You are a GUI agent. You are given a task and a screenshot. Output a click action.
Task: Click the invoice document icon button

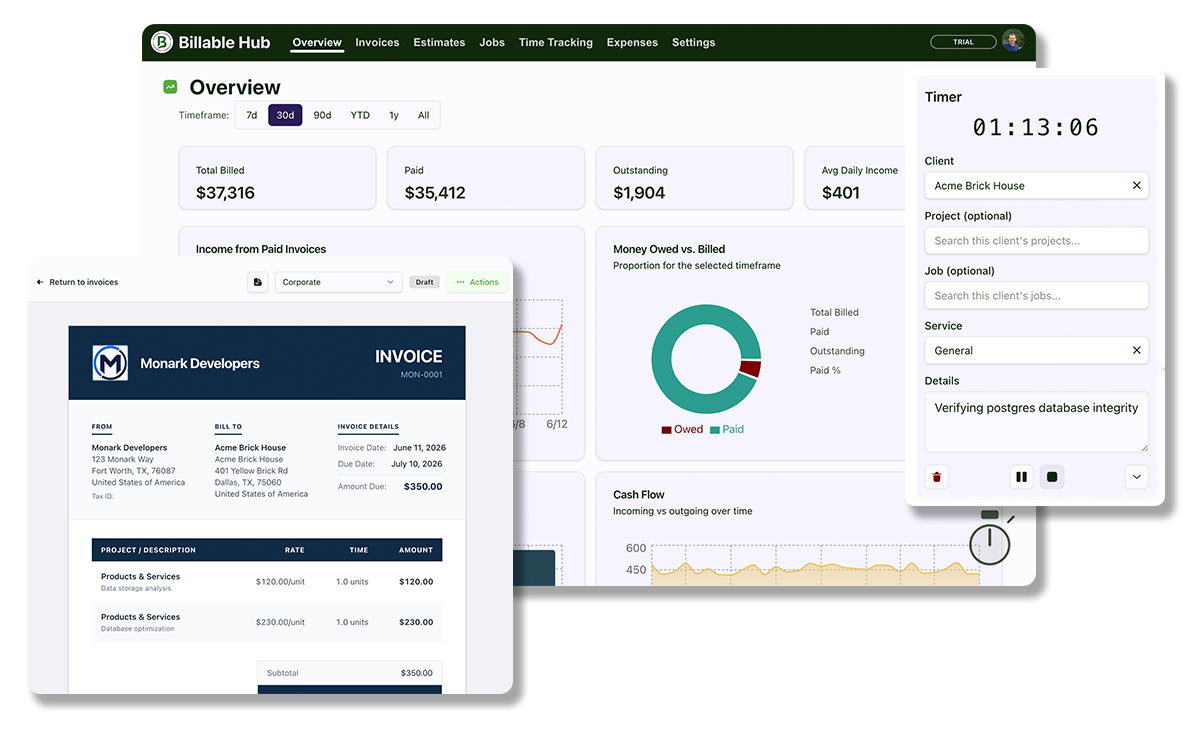[x=258, y=282]
